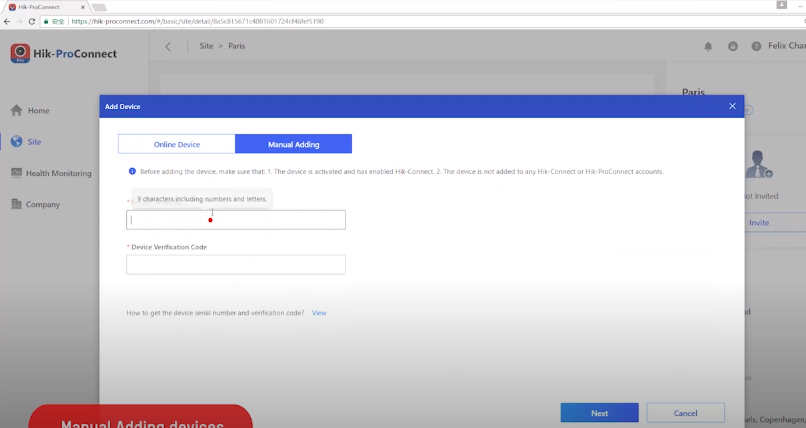
Task: Switch to the Online Device tab
Action: (176, 144)
